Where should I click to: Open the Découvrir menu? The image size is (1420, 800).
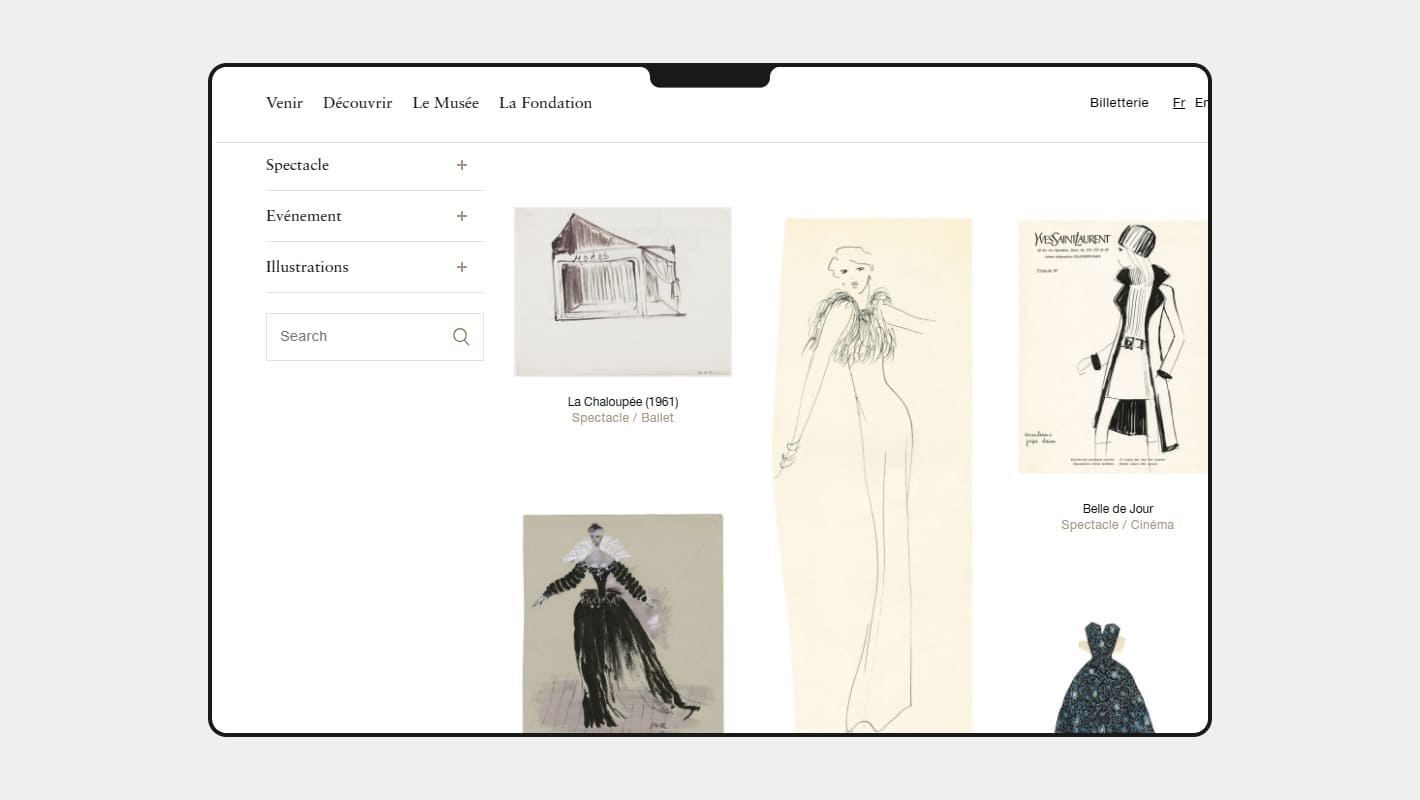pyautogui.click(x=357, y=103)
